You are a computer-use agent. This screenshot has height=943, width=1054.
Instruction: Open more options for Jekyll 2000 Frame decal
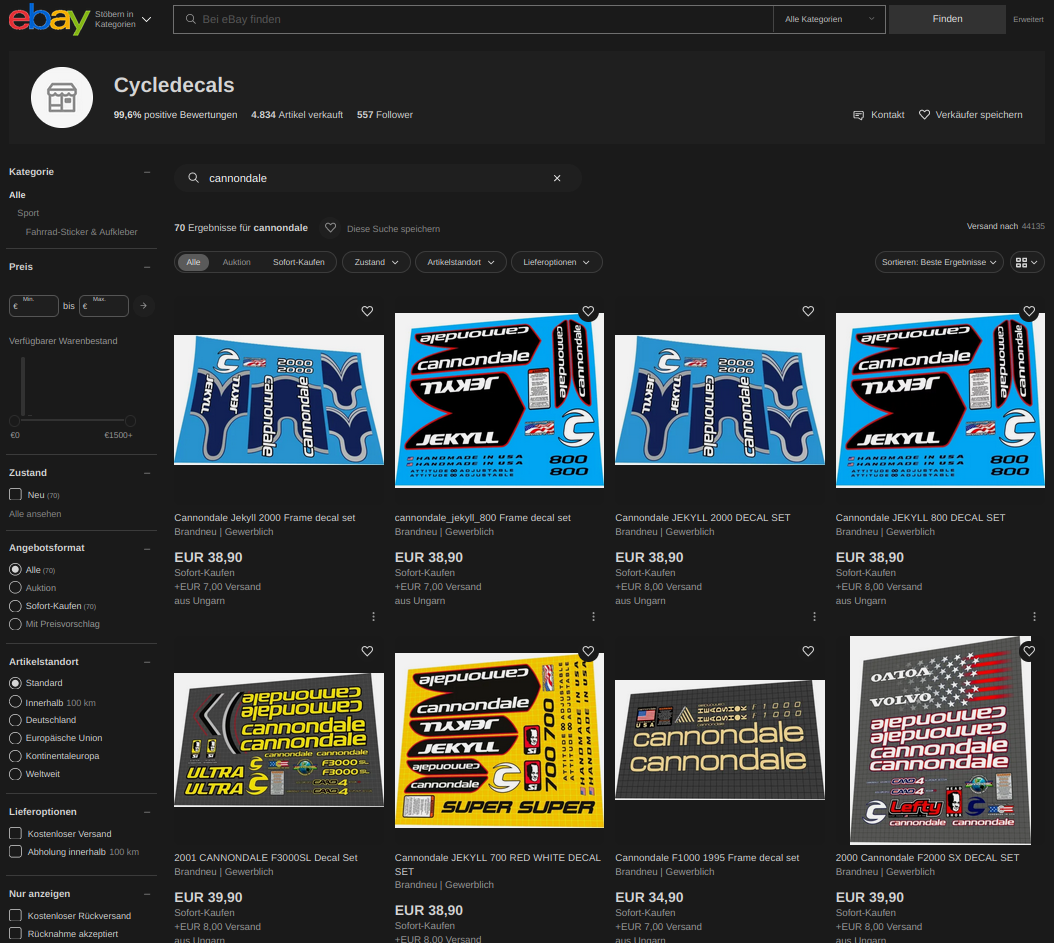coord(374,616)
